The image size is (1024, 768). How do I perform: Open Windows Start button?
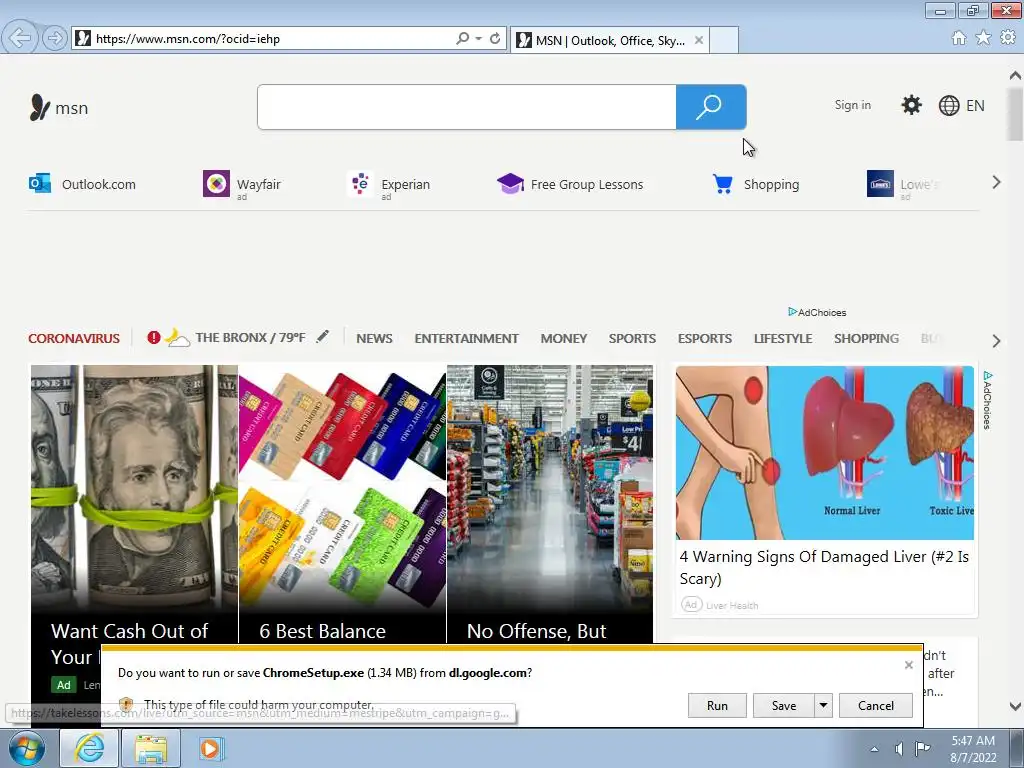point(26,748)
